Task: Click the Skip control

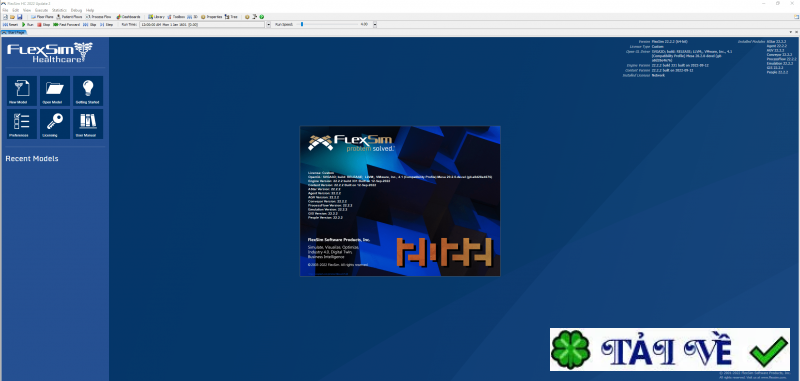Action: pos(90,24)
